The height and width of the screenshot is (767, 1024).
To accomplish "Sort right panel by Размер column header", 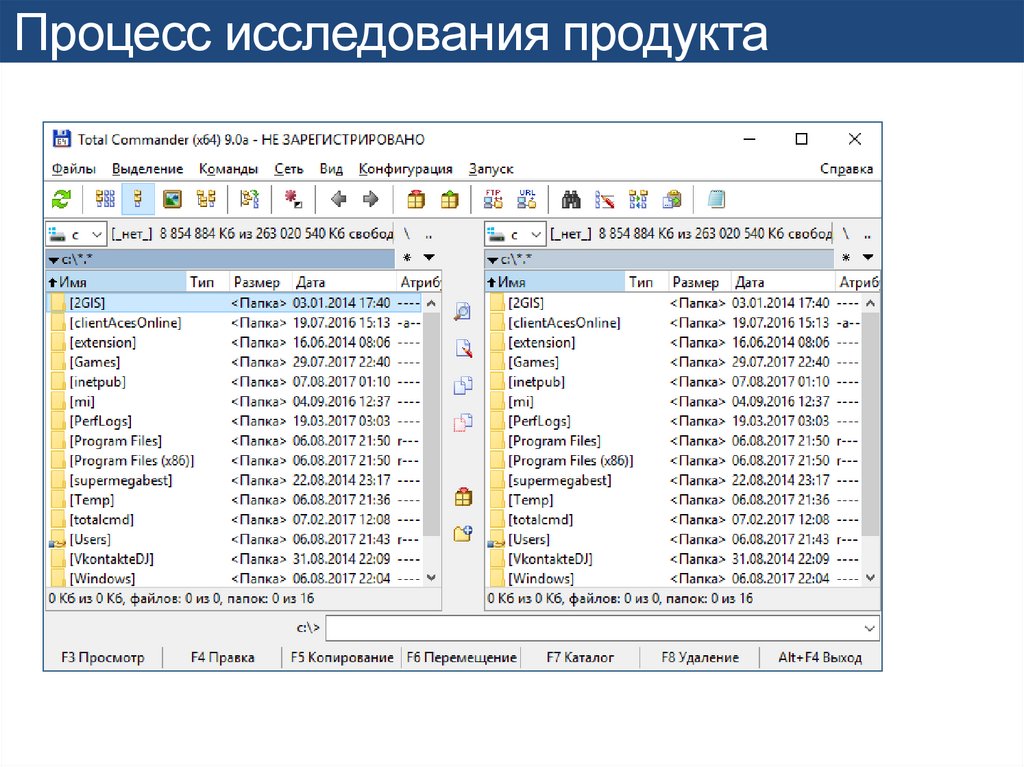I will pyautogui.click(x=699, y=282).
